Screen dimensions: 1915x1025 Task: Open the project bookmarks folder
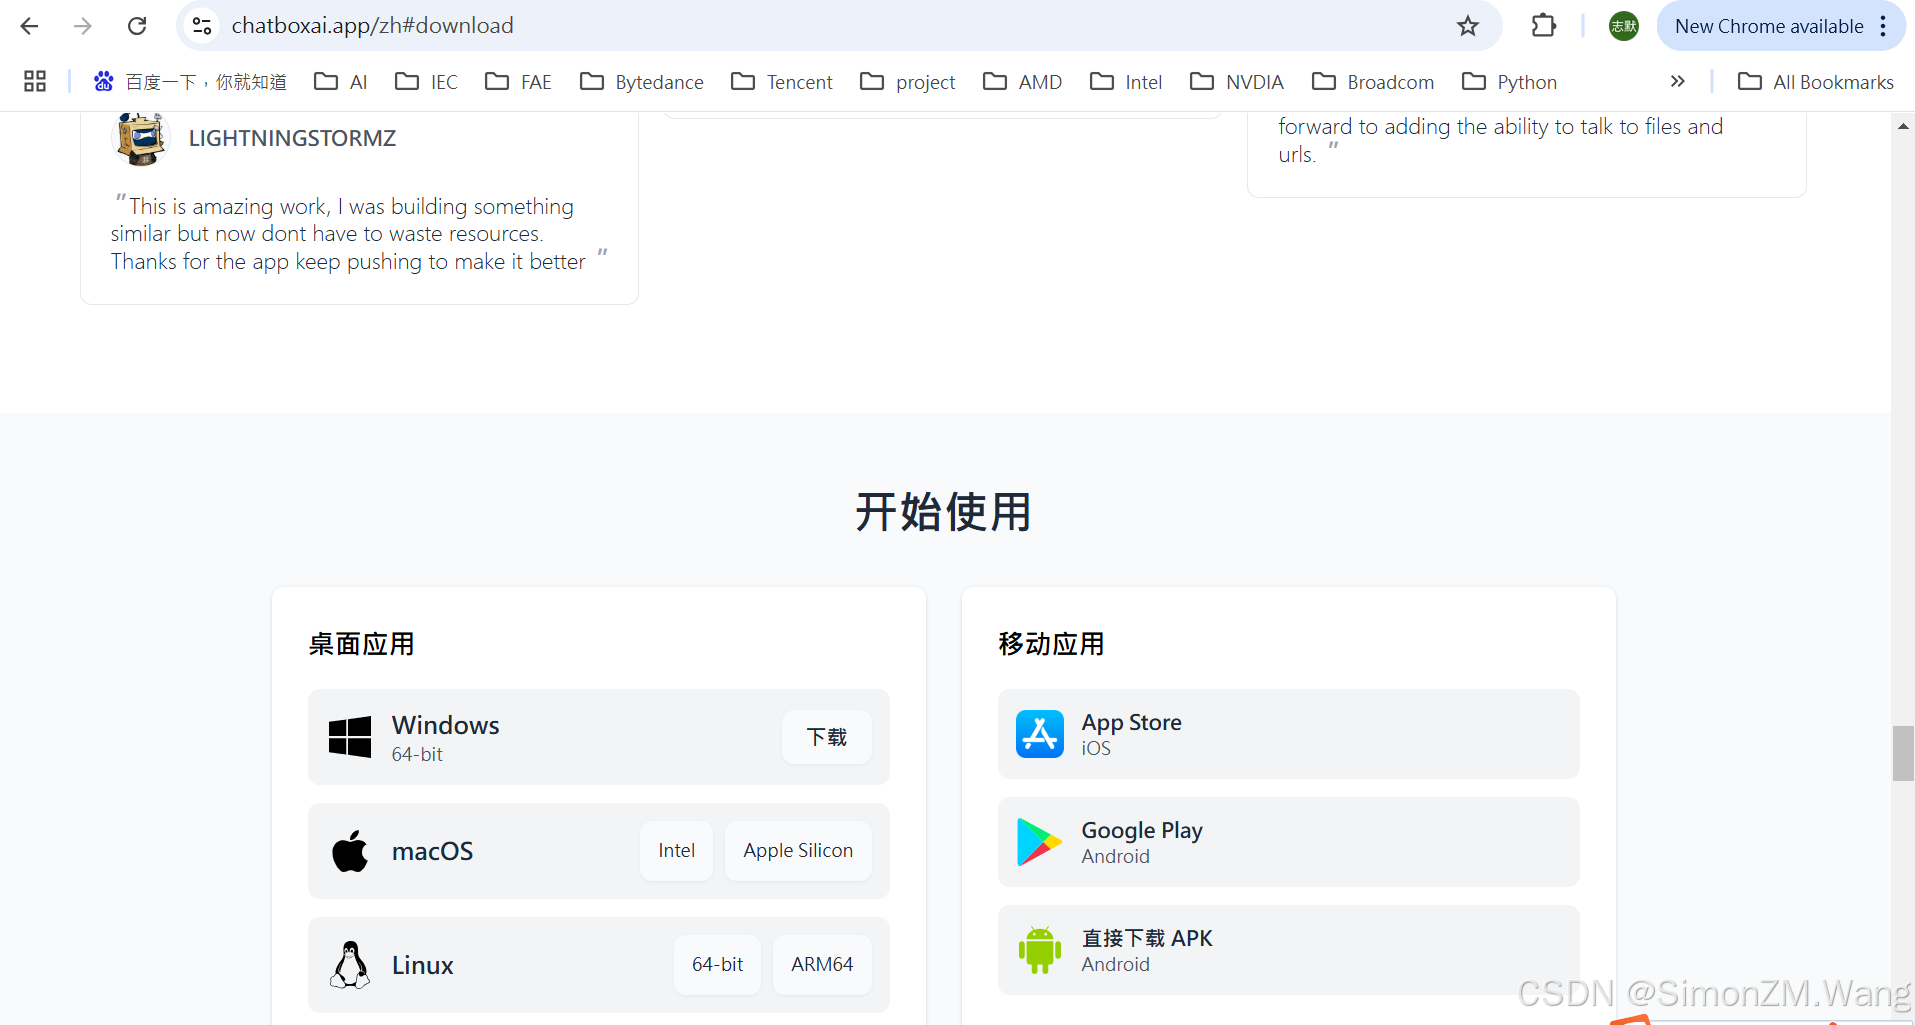pos(908,82)
